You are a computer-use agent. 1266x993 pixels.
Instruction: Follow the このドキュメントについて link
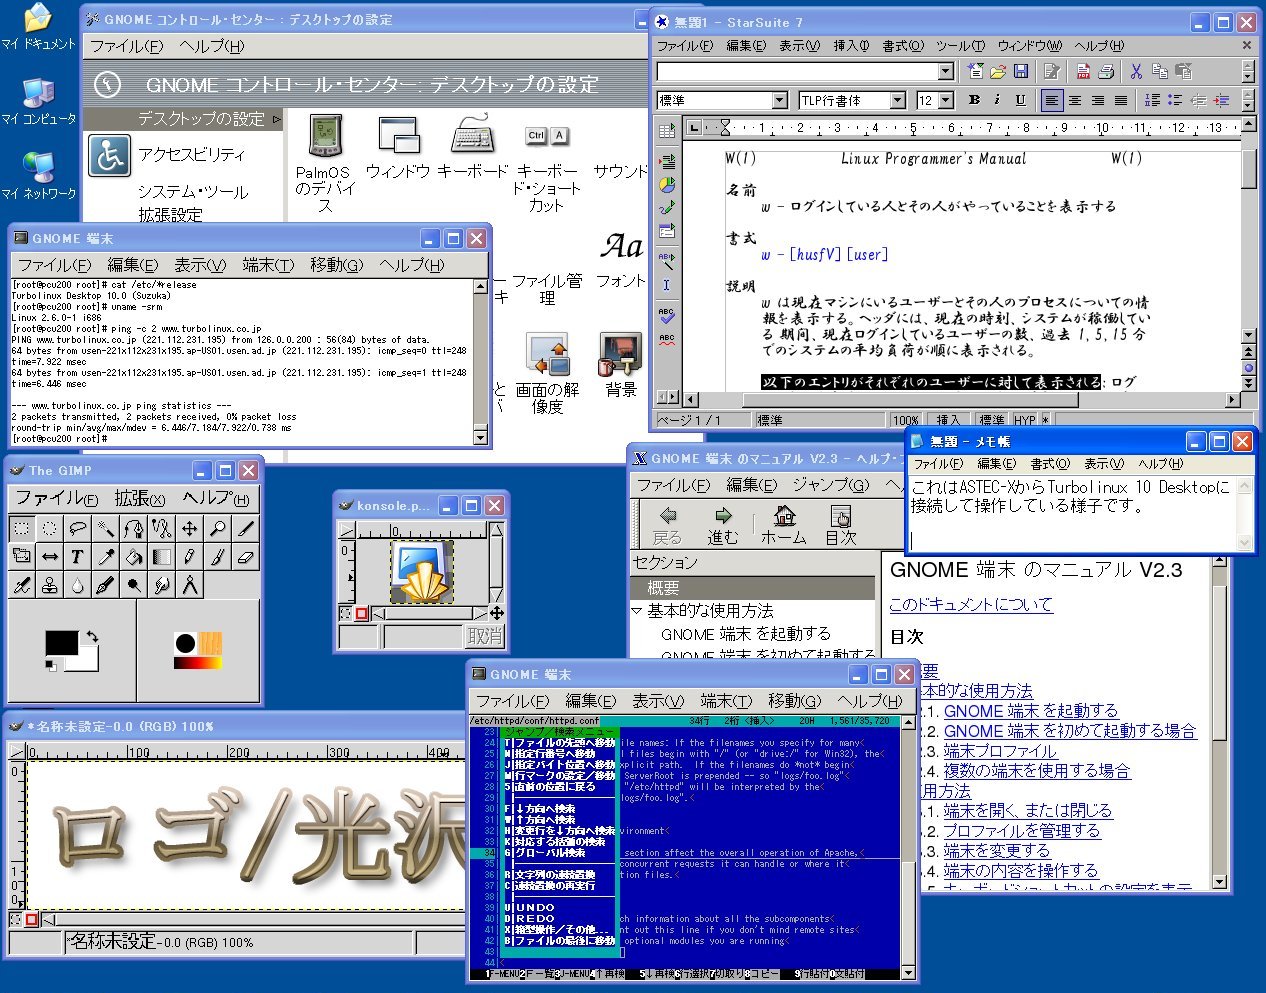(971, 605)
